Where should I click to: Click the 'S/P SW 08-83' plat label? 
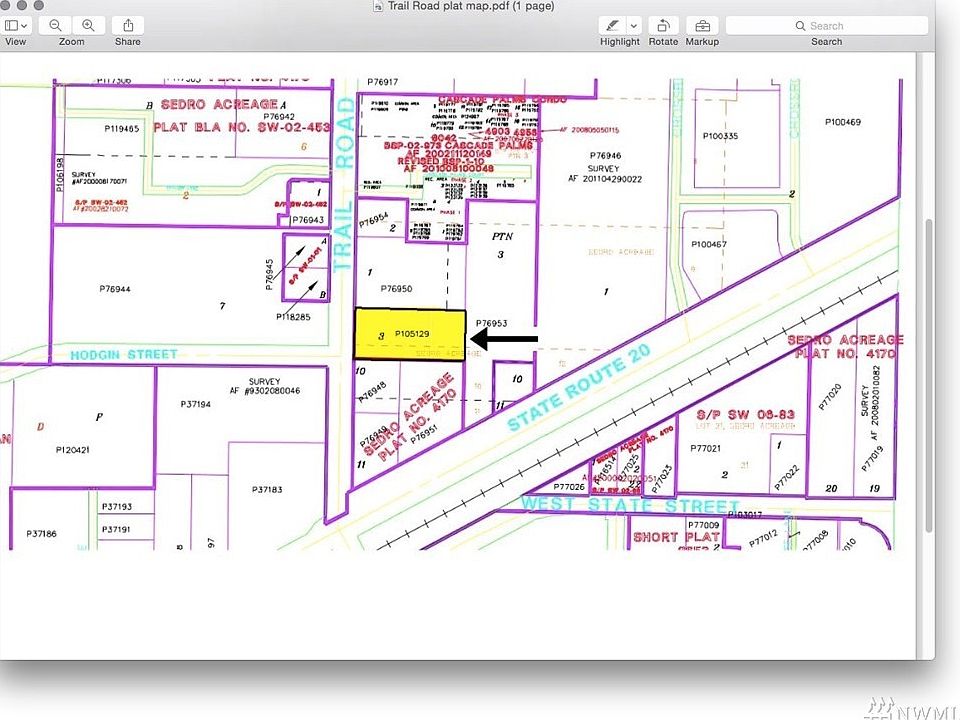pos(745,414)
